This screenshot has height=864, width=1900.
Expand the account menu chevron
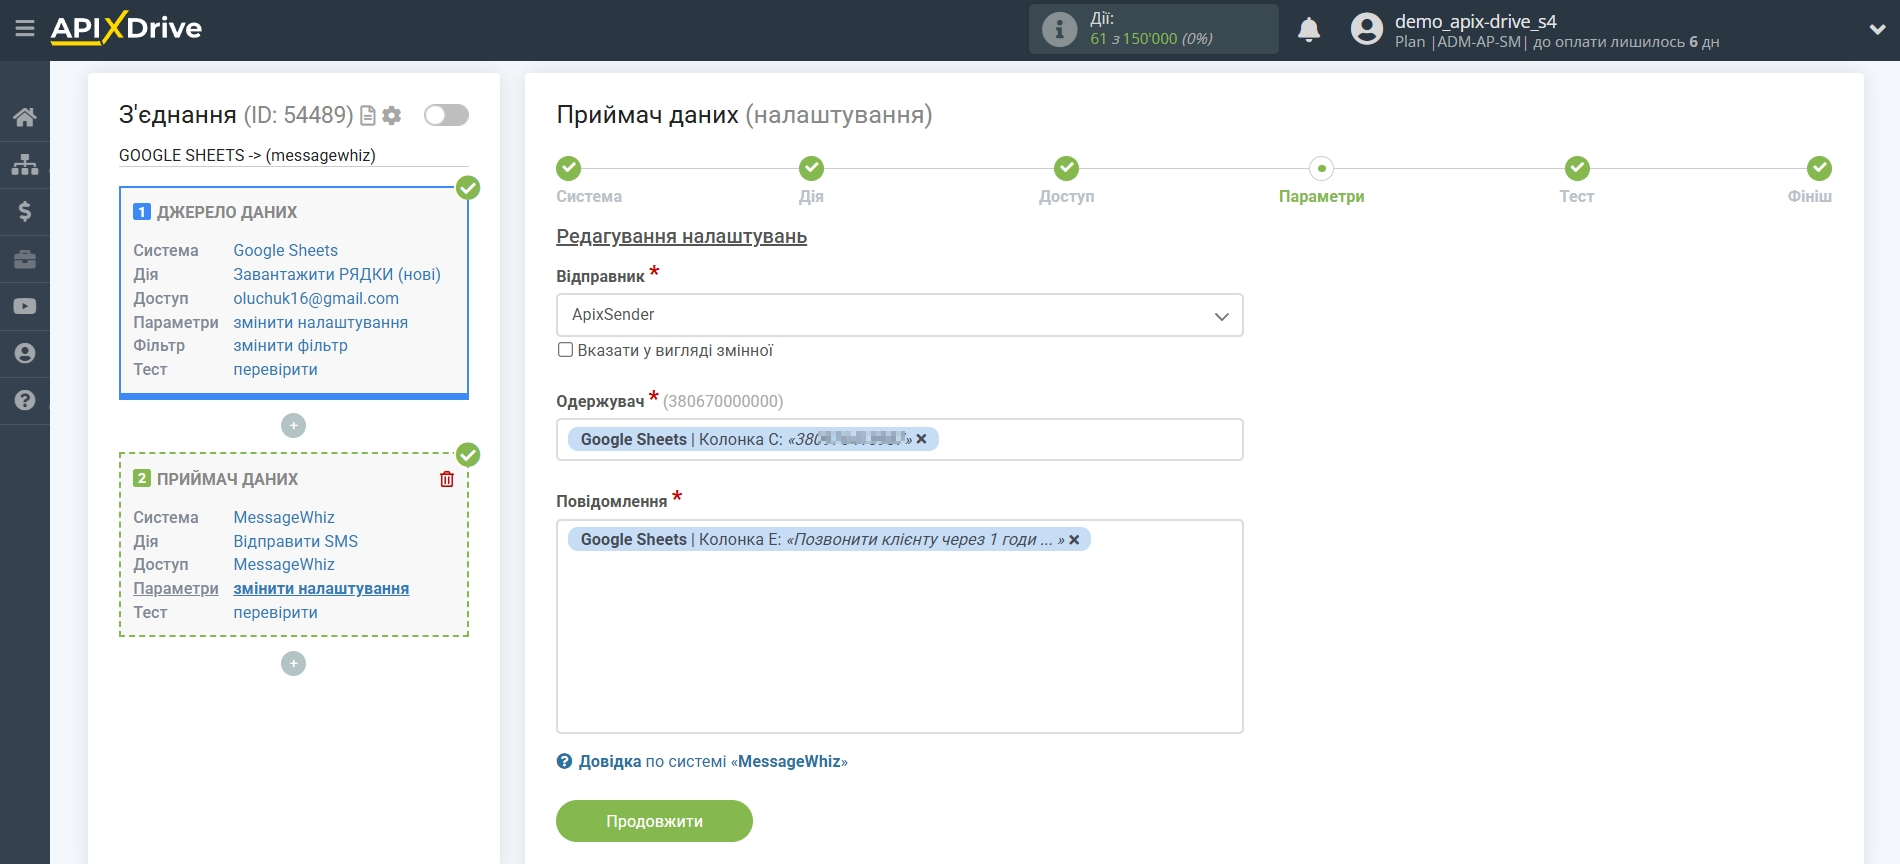1877,30
